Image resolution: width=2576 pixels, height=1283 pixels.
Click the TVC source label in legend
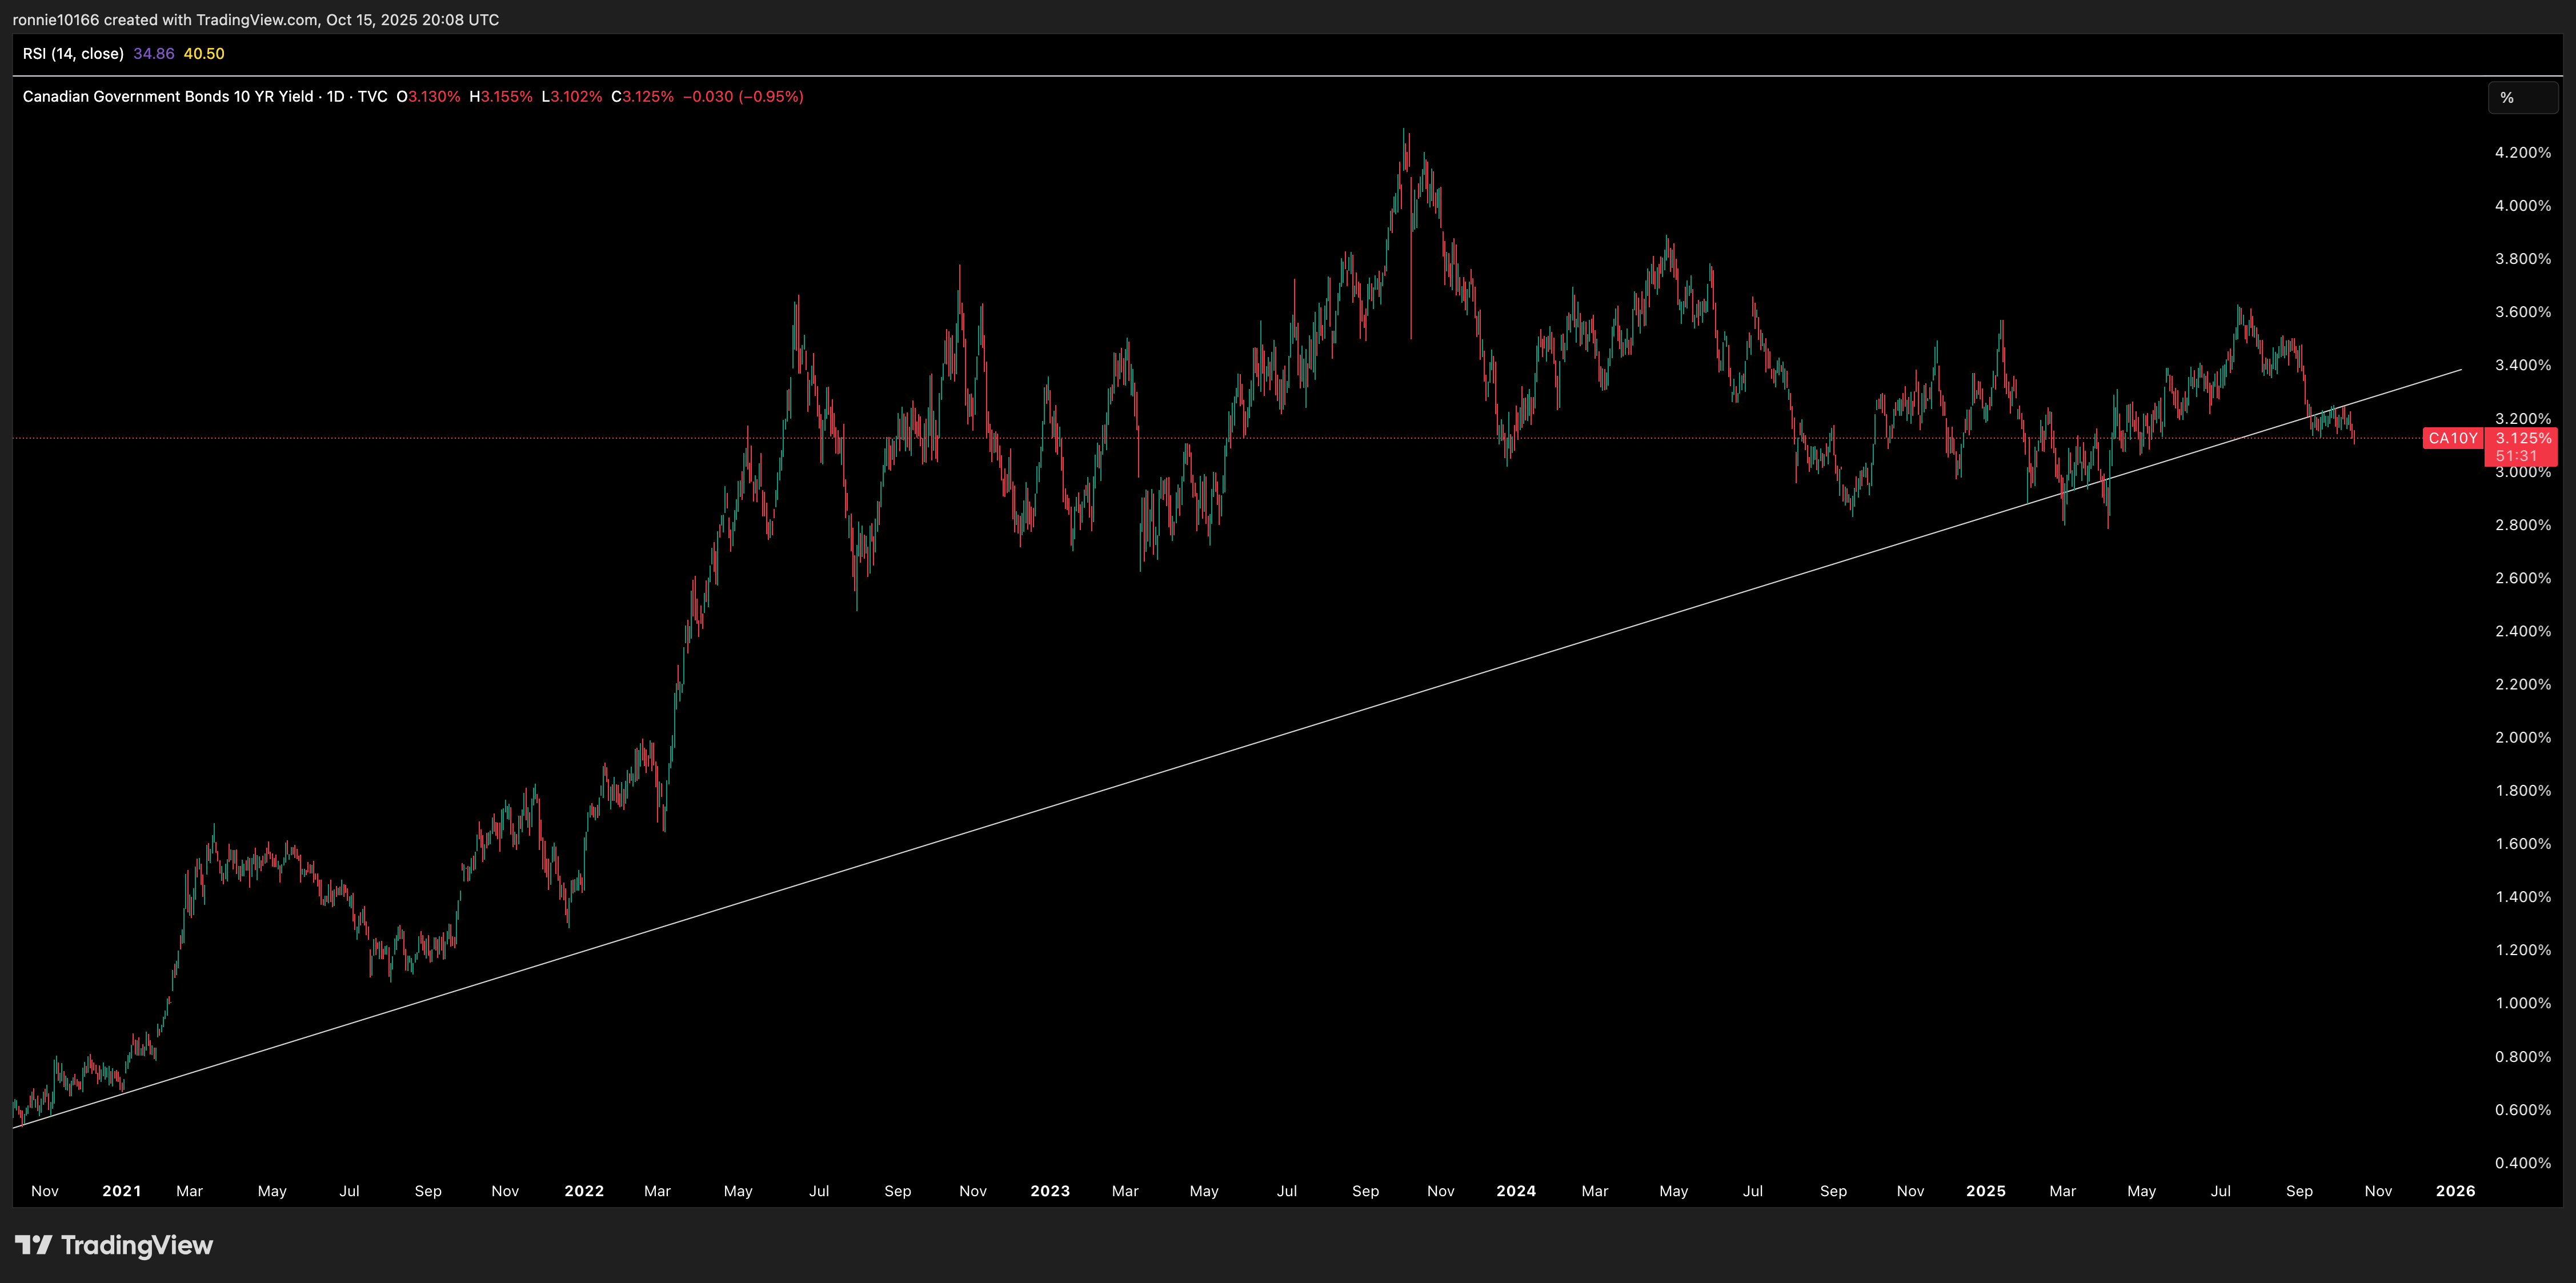[372, 97]
